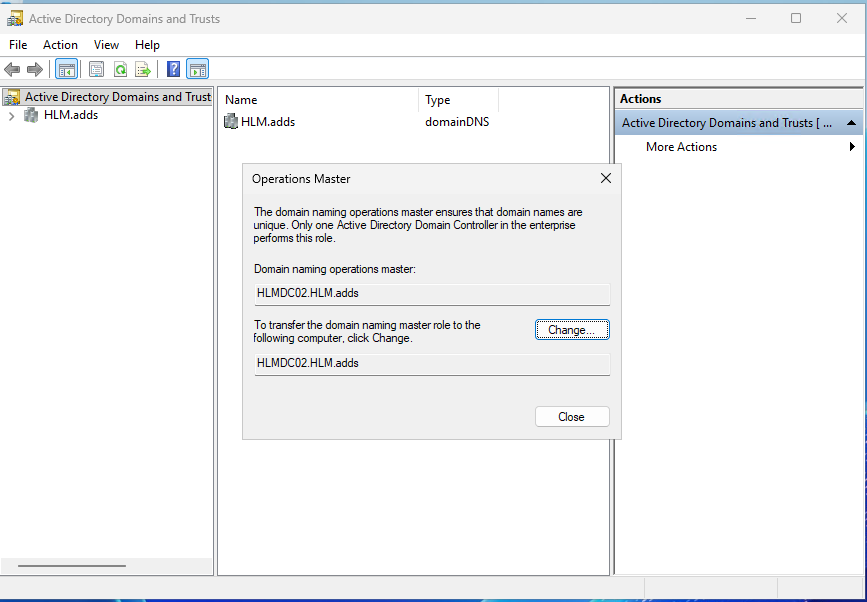867x602 pixels.
Task: Click the Change... button
Action: [x=571, y=330]
